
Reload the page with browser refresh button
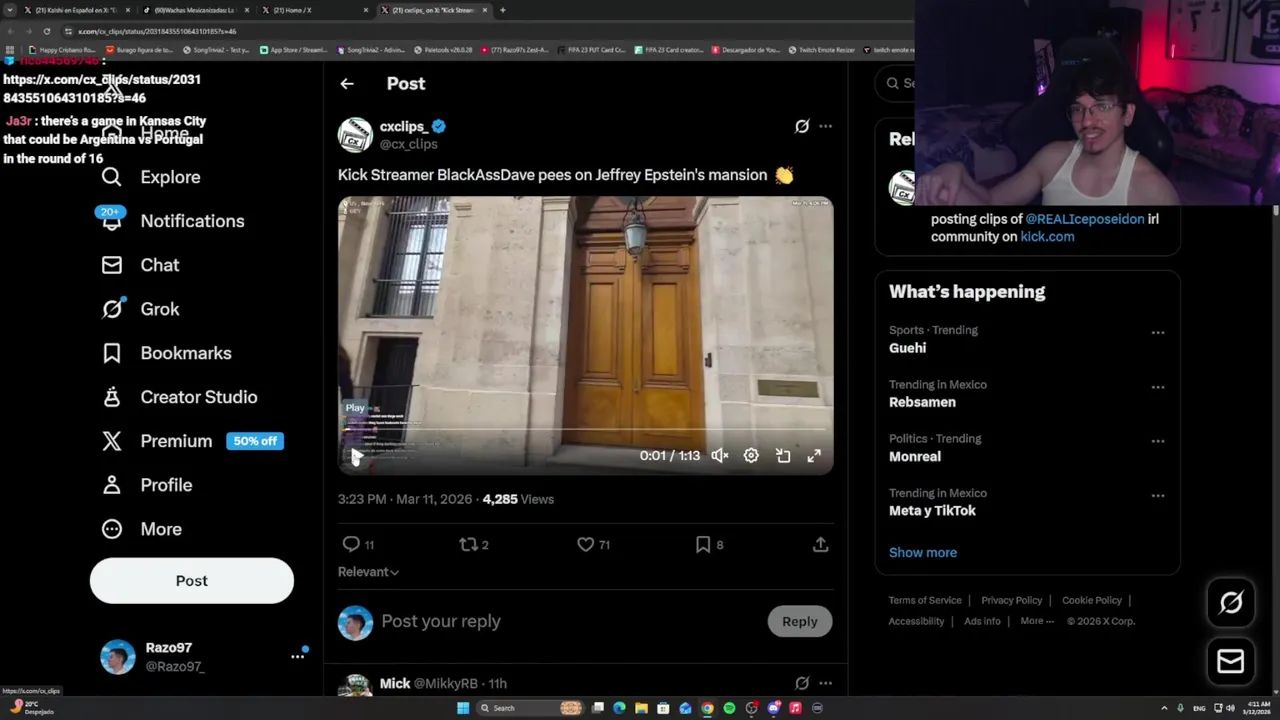pos(46,31)
